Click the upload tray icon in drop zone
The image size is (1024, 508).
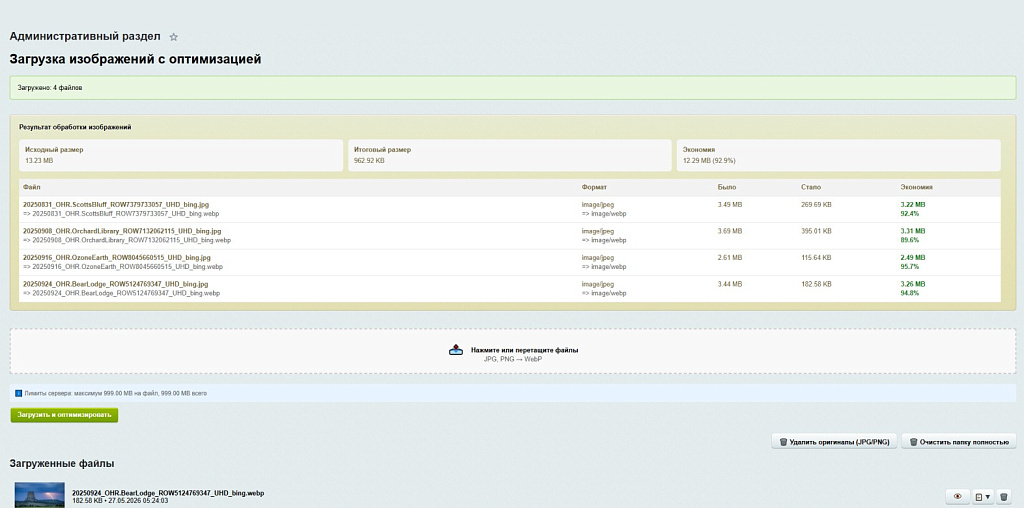tap(456, 350)
